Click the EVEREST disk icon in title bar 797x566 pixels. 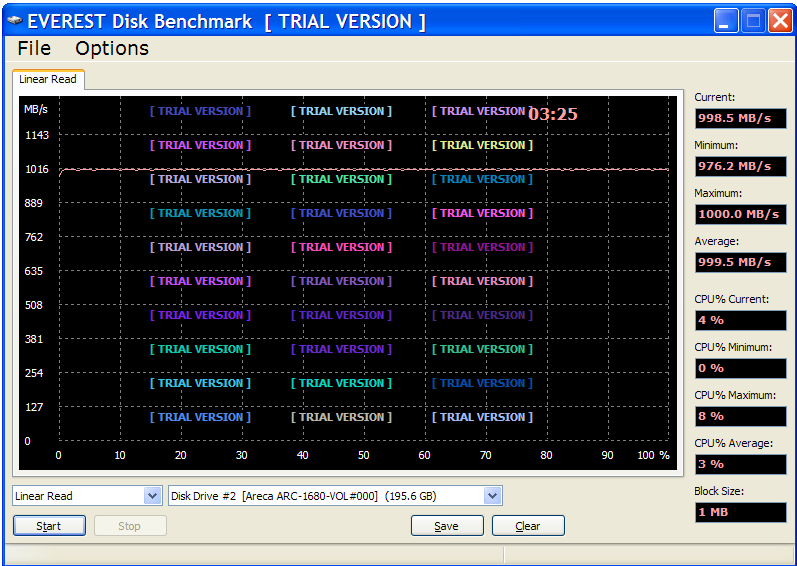(14, 21)
